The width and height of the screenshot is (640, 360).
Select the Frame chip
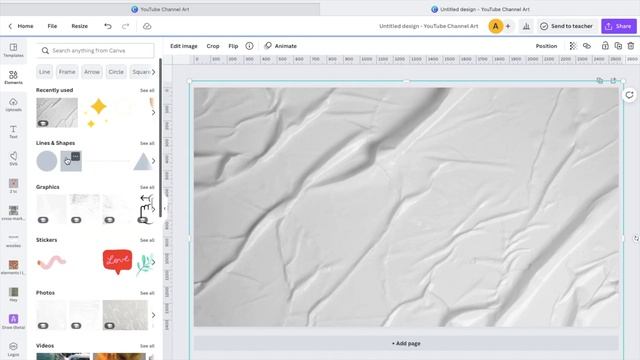point(67,72)
